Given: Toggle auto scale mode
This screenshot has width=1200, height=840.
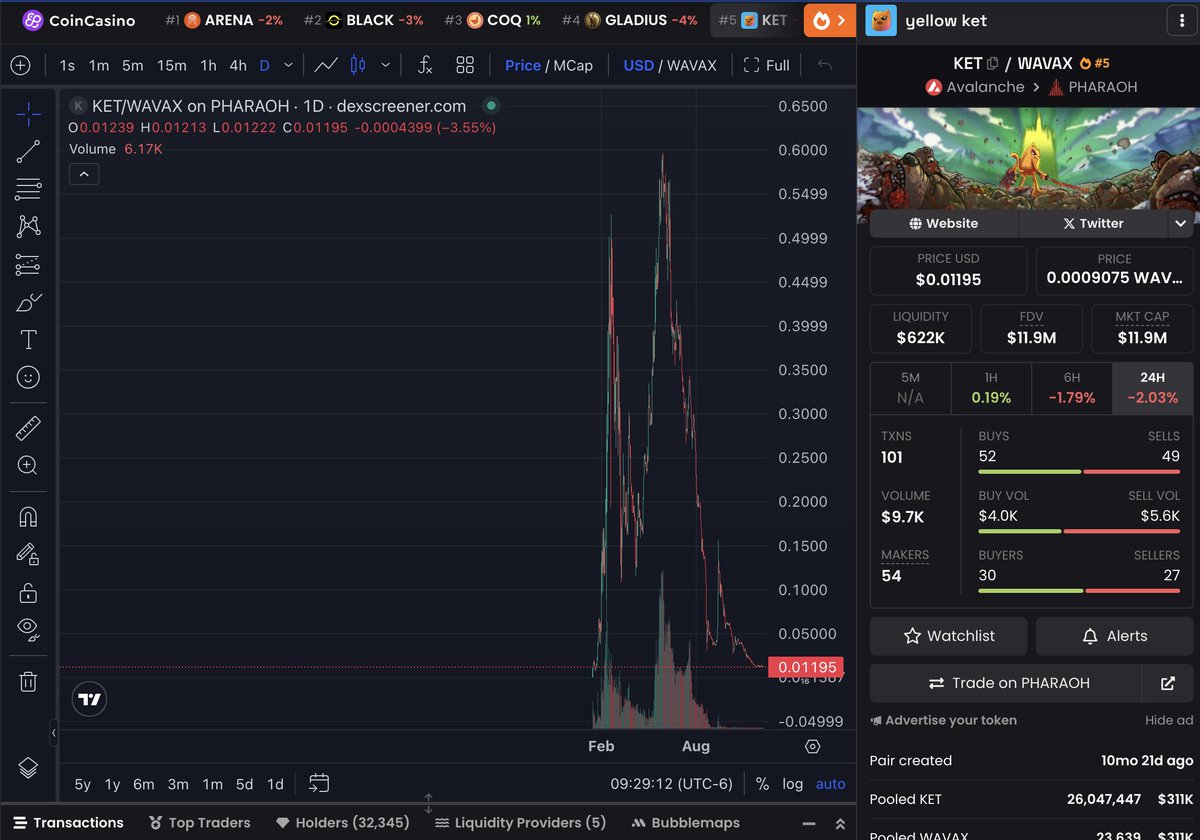Looking at the screenshot, I should tap(830, 784).
